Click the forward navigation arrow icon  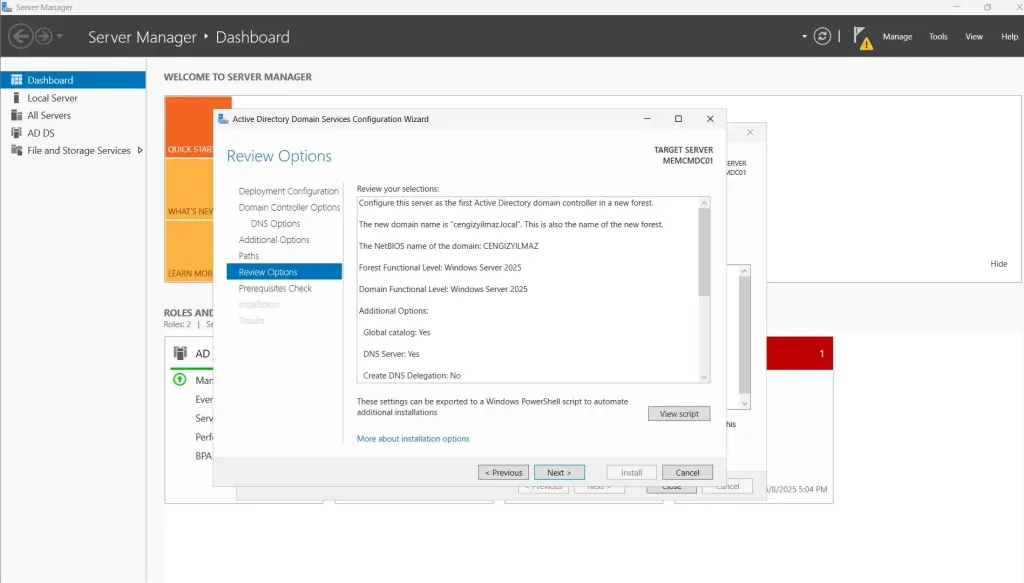pyautogui.click(x=43, y=36)
